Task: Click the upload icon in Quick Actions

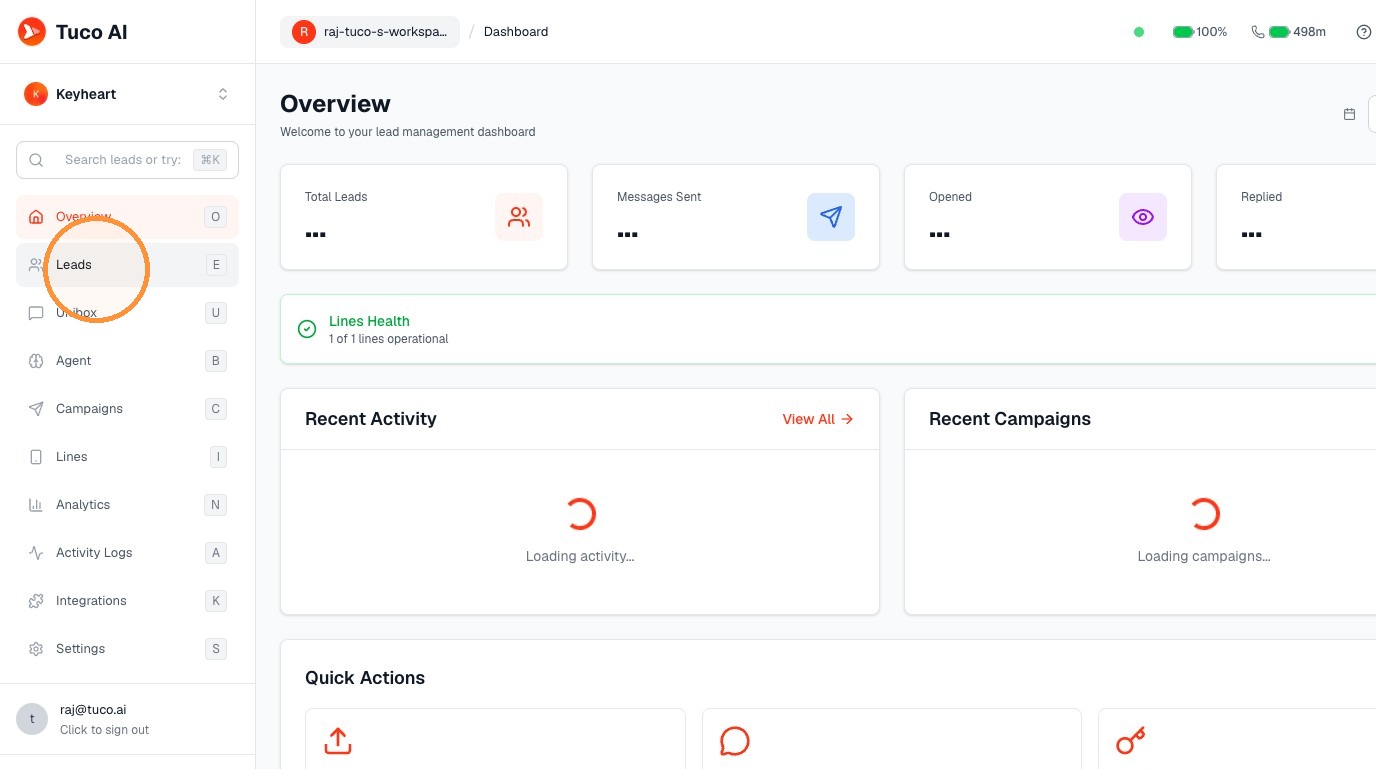Action: (x=338, y=741)
